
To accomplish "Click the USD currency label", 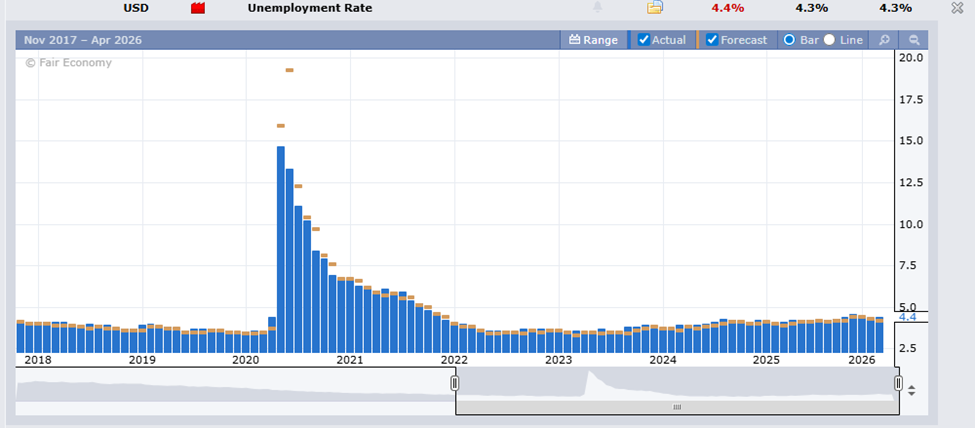I will 136,8.
